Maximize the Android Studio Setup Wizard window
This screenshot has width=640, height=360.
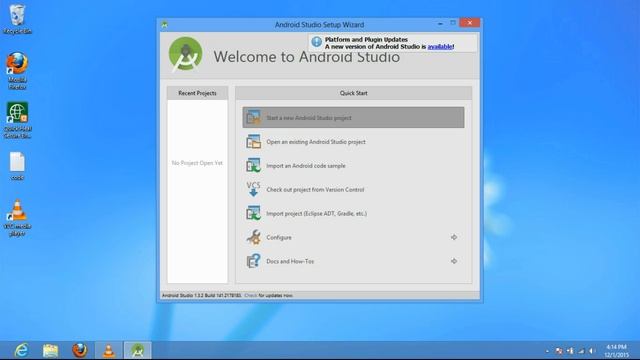453,23
